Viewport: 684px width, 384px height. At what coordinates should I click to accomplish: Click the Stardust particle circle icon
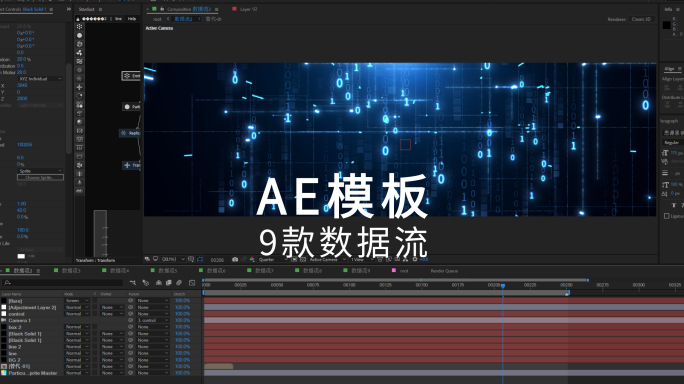point(79,35)
